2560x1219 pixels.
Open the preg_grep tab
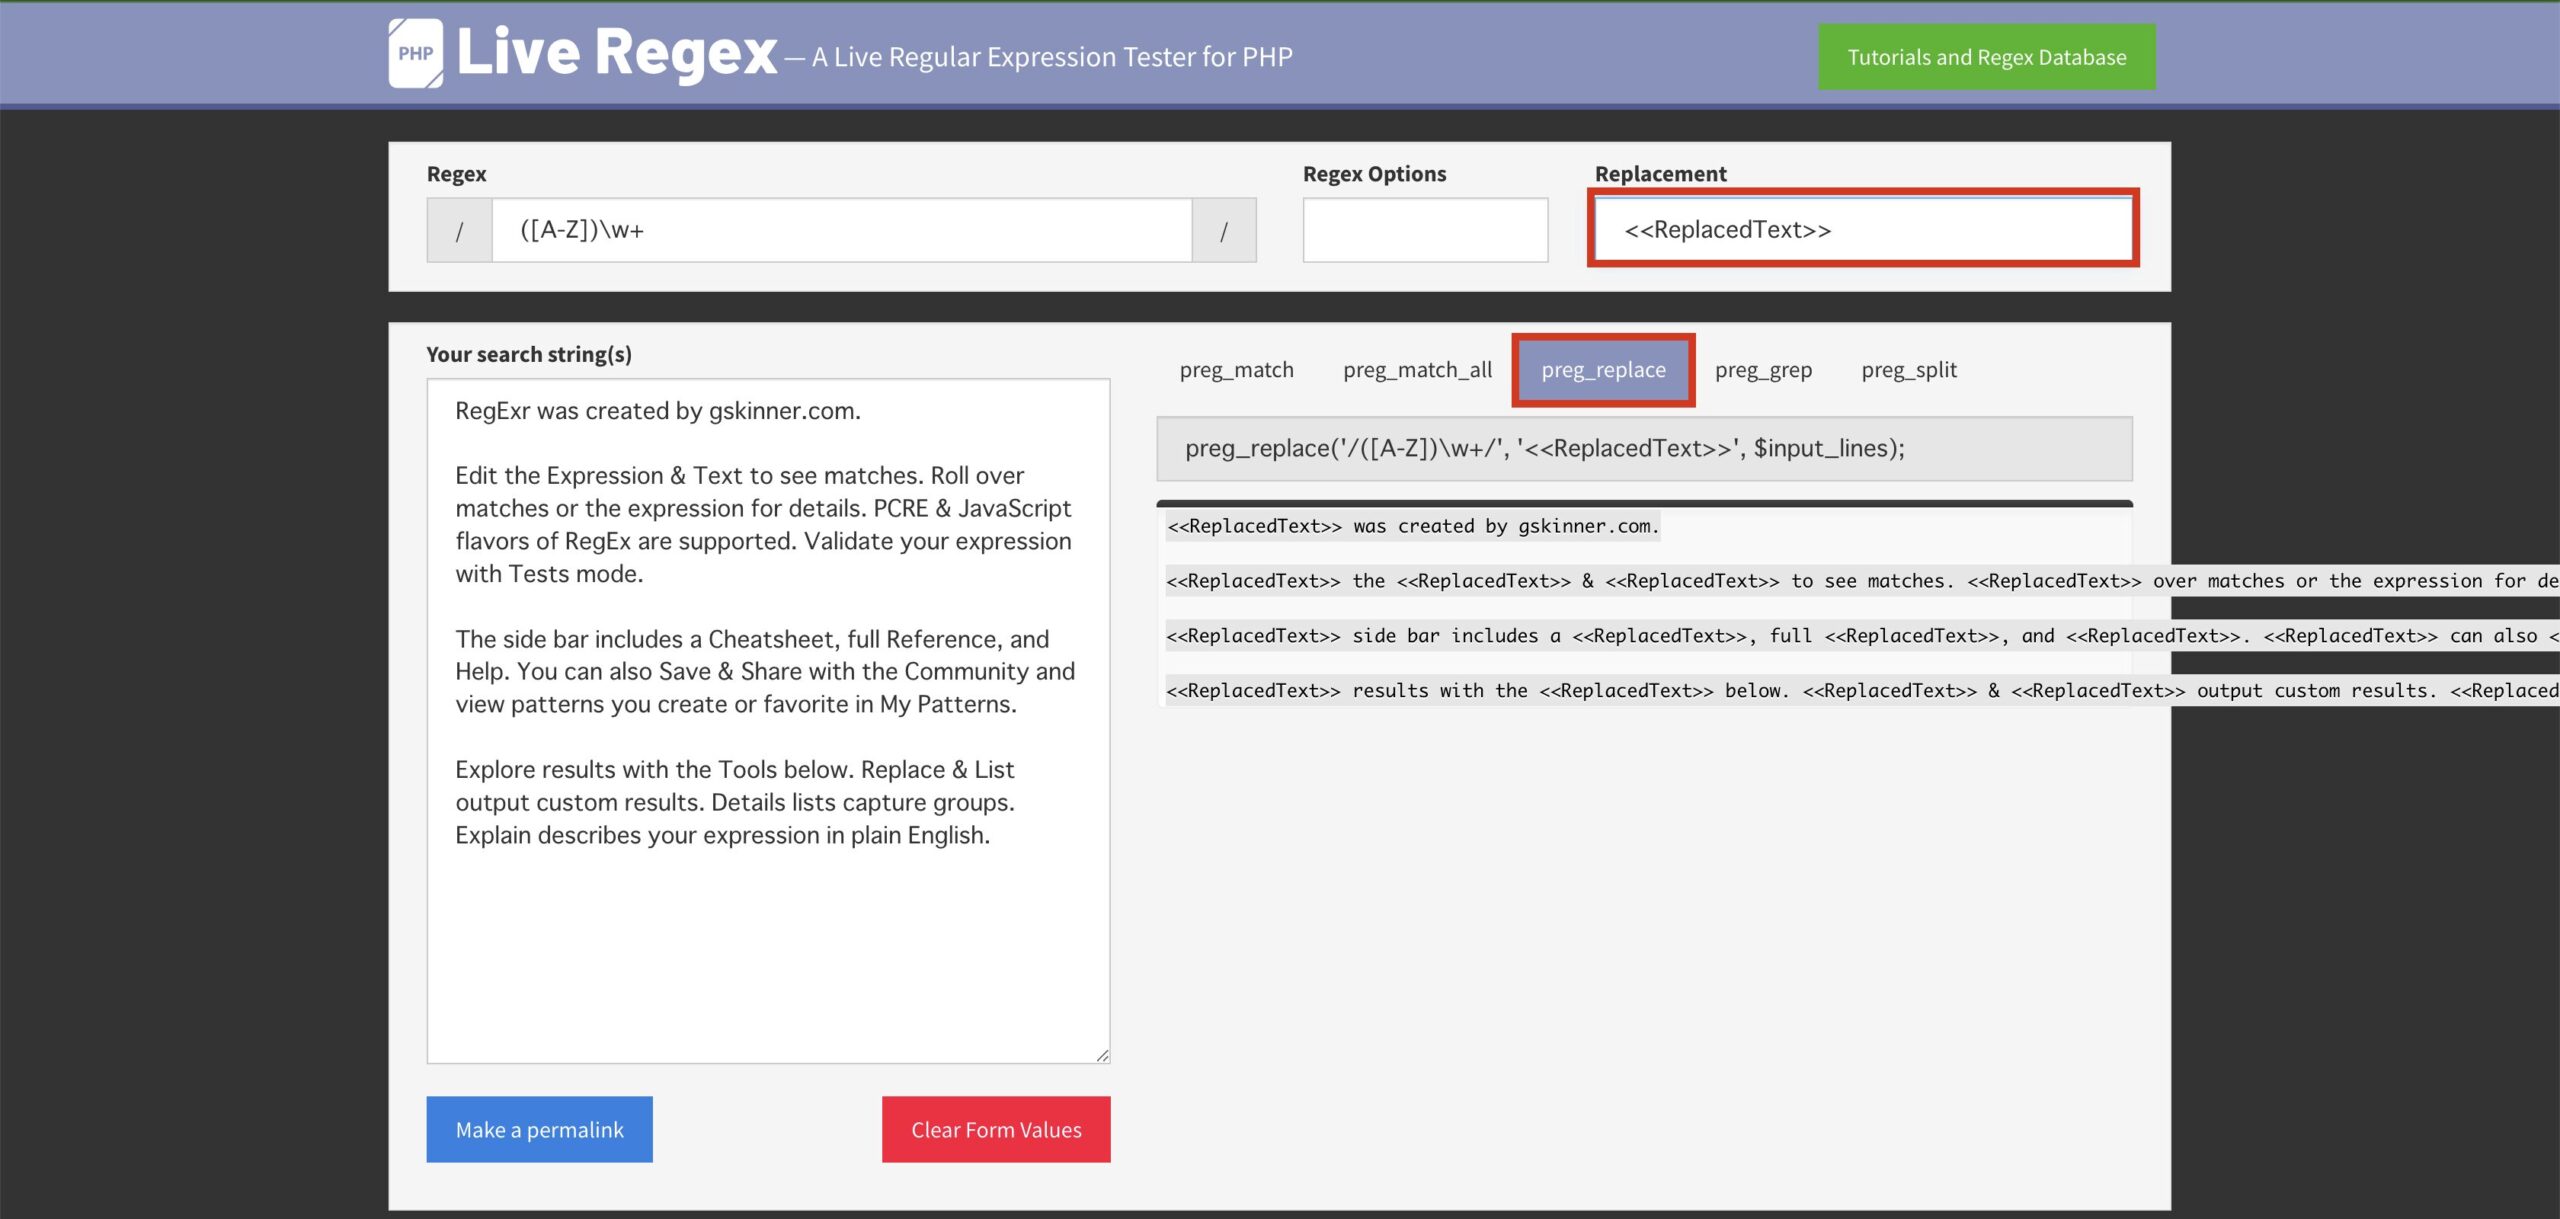click(x=1763, y=370)
